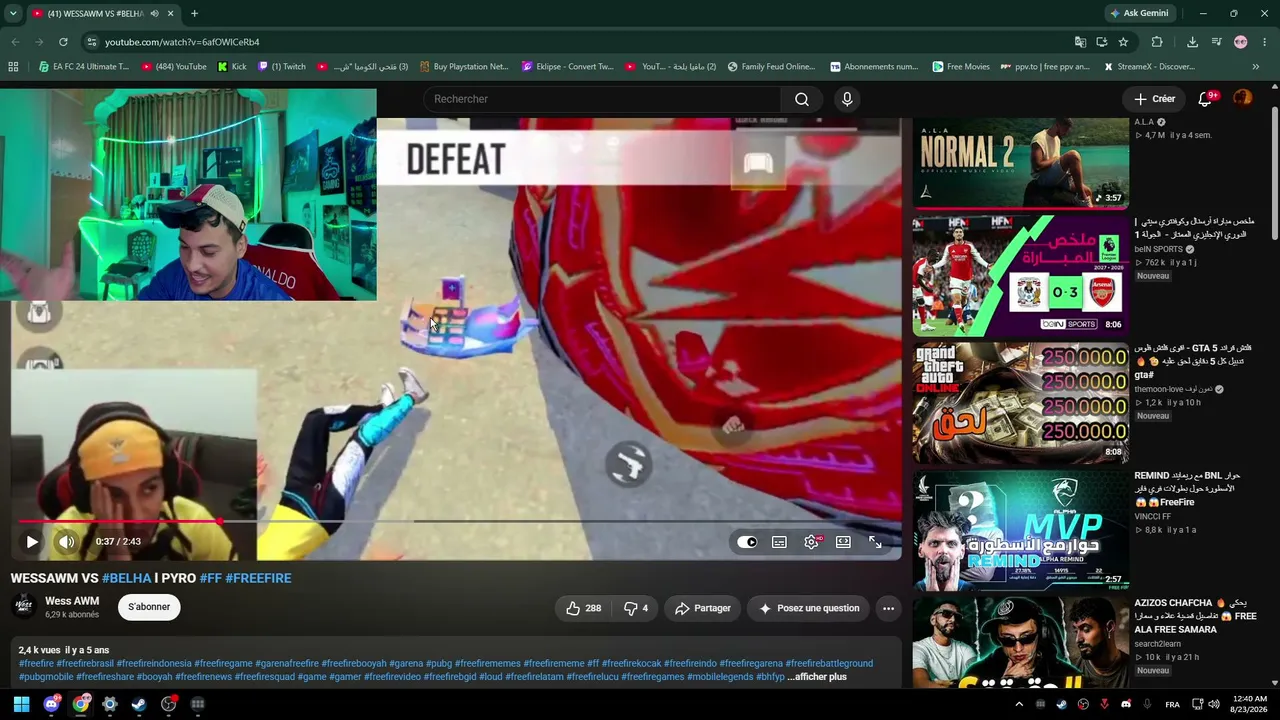Play the paused YouTube video

[x=32, y=542]
